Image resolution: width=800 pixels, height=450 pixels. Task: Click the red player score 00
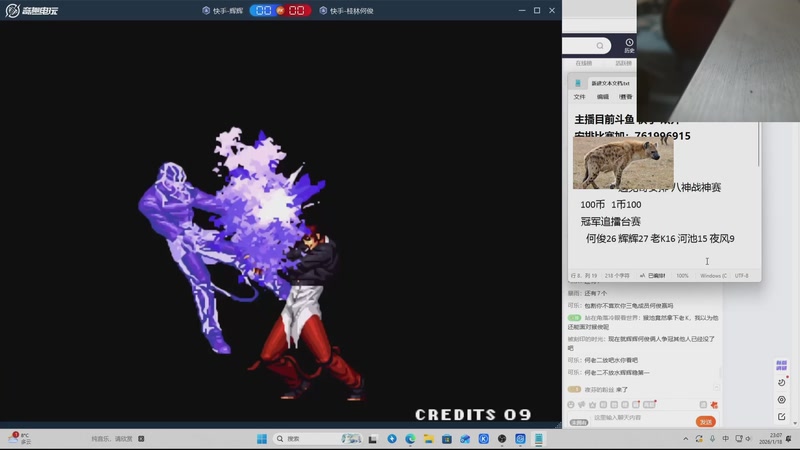(296, 10)
